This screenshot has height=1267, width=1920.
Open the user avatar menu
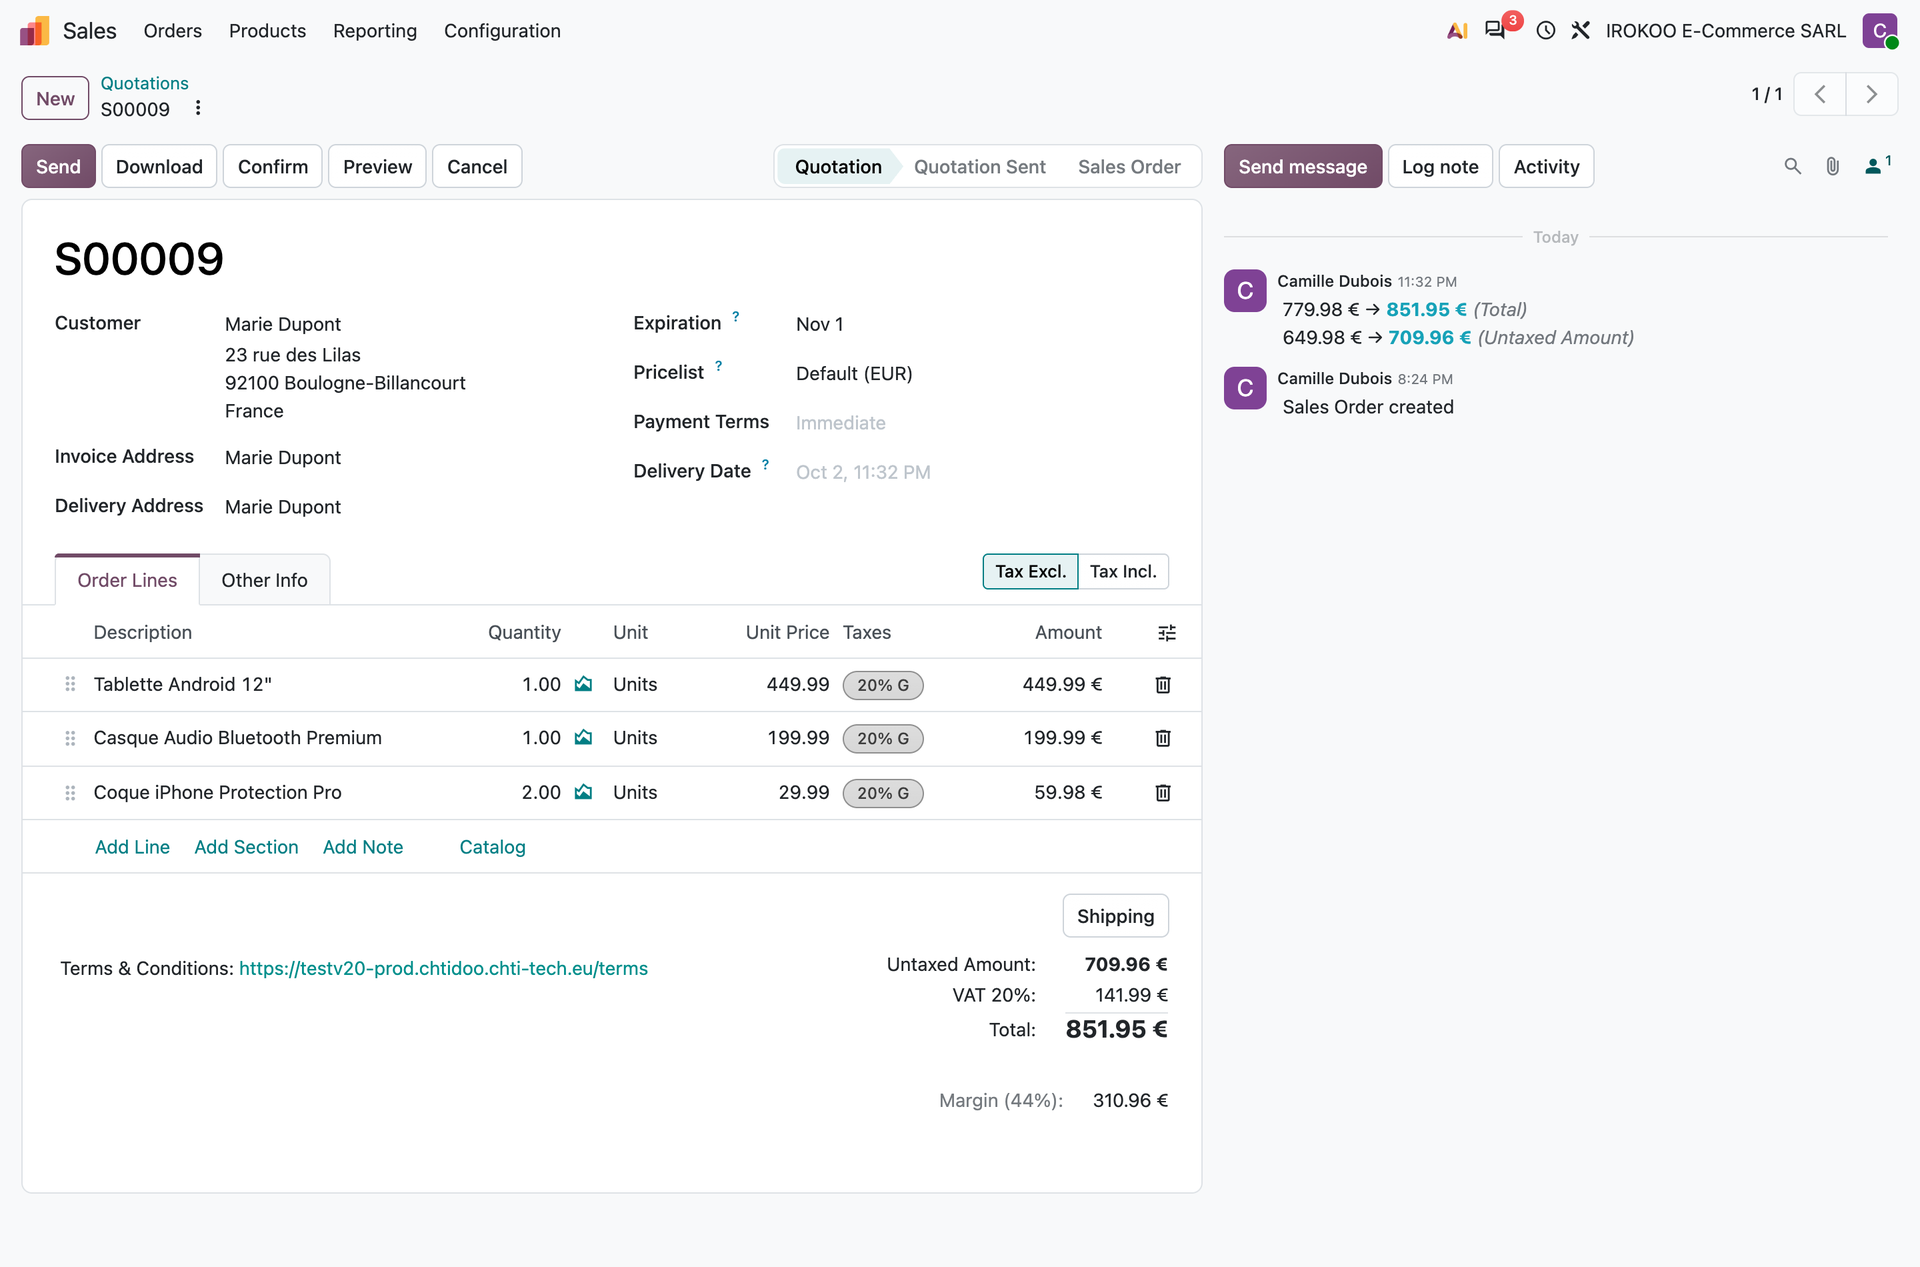coord(1880,31)
